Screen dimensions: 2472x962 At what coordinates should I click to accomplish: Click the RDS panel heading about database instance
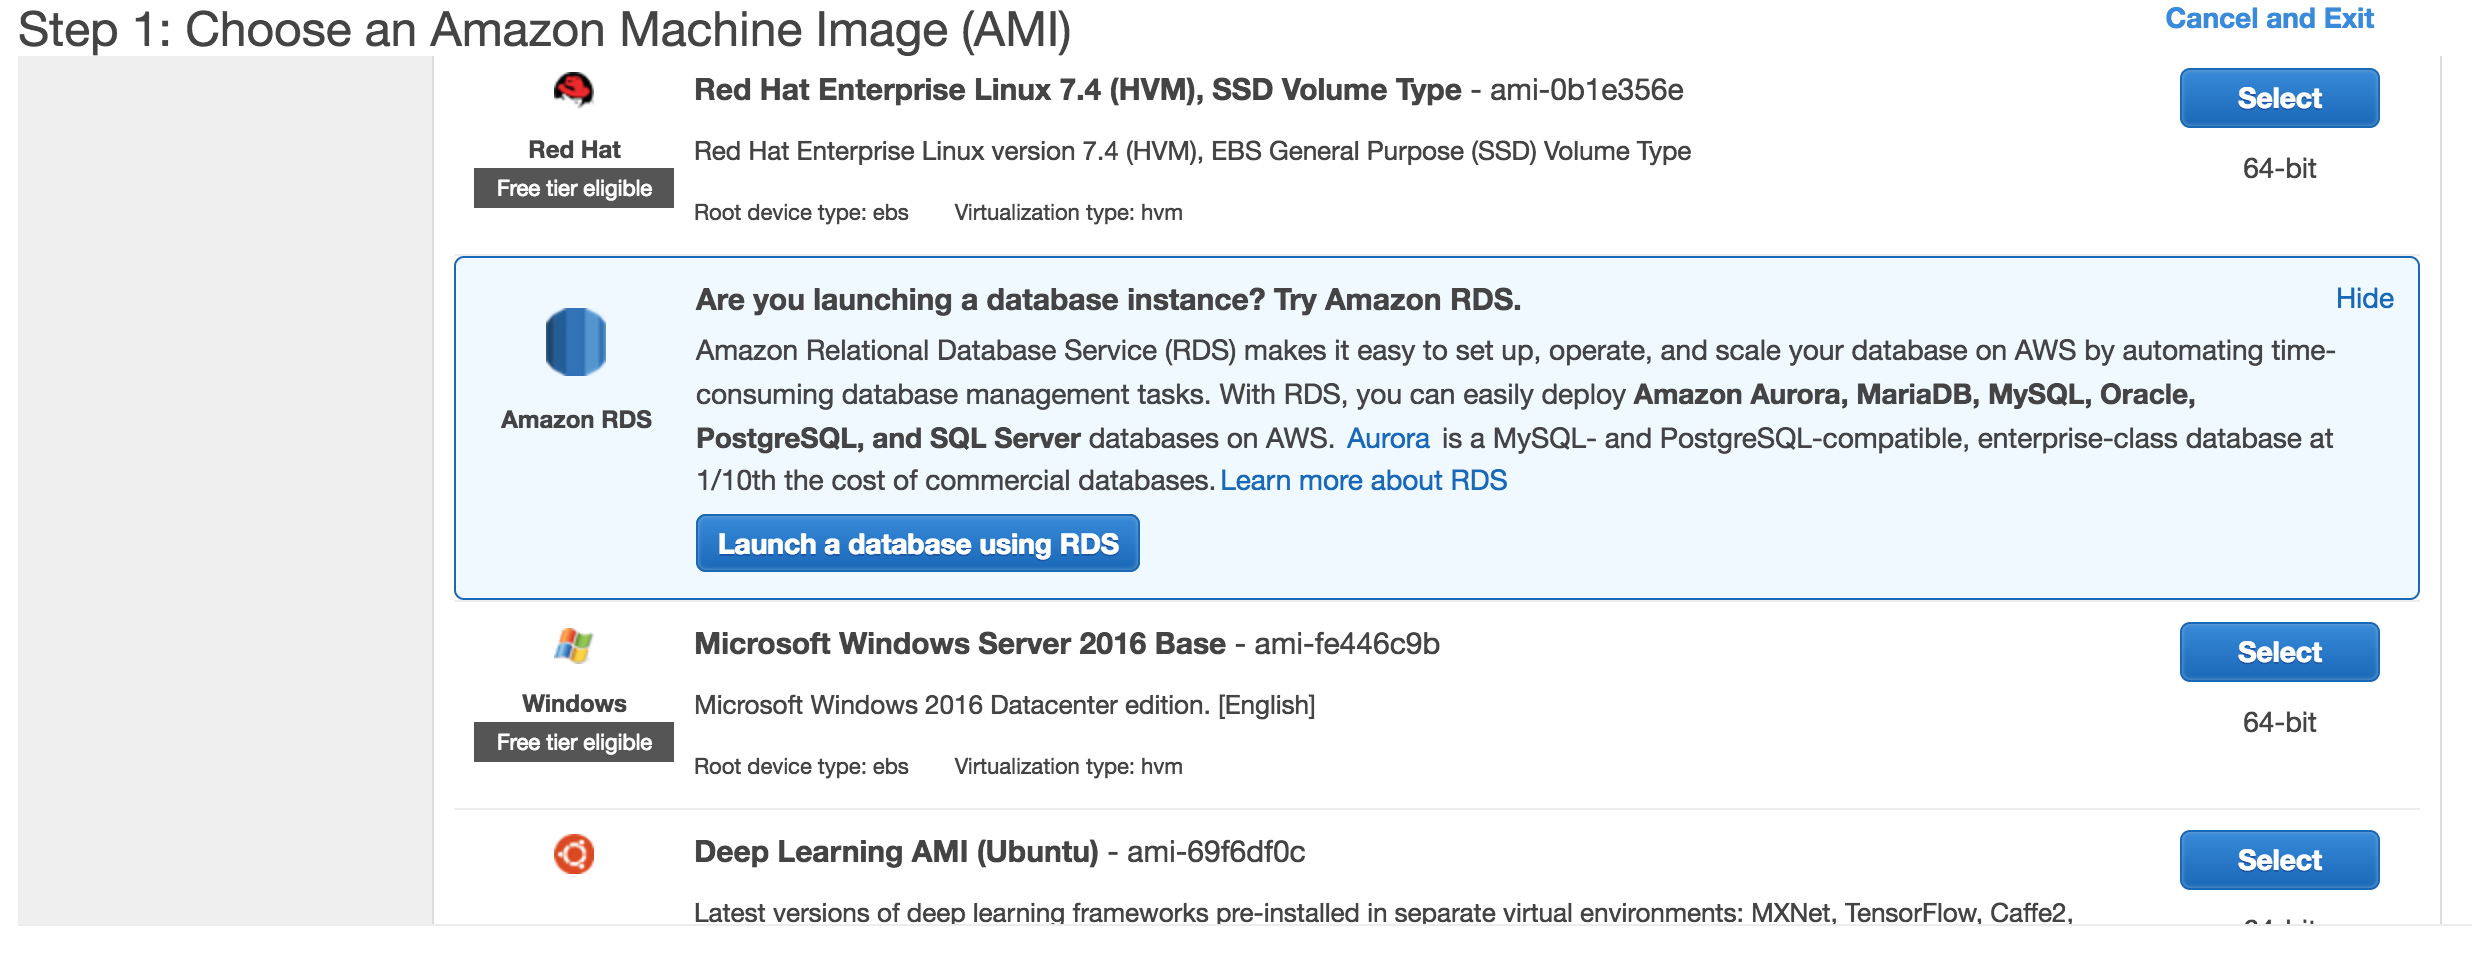click(x=1108, y=300)
